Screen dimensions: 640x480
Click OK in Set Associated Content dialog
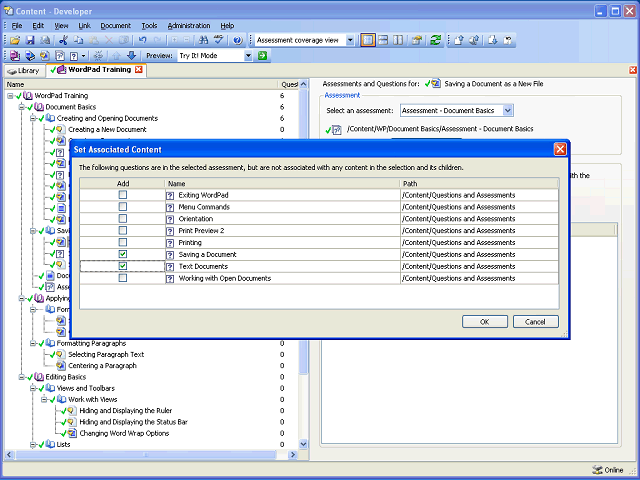pyautogui.click(x=484, y=321)
